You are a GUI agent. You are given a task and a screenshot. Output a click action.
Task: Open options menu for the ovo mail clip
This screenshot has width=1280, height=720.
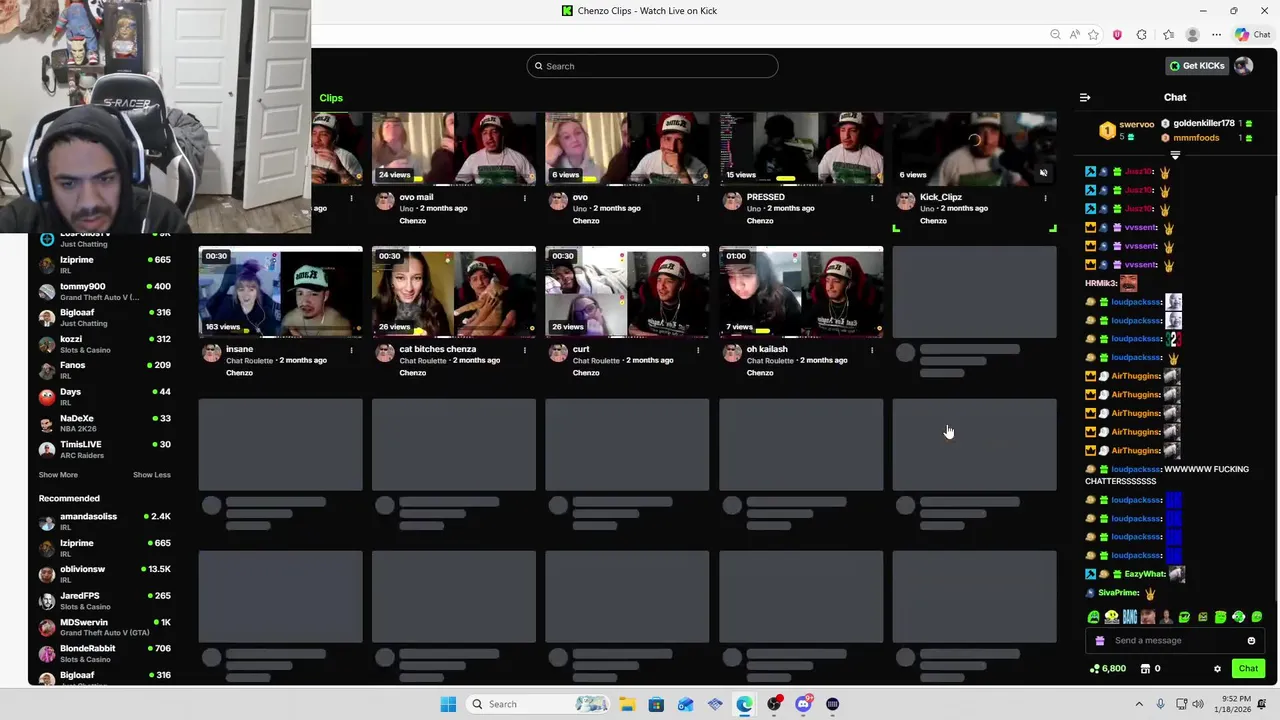pos(524,198)
